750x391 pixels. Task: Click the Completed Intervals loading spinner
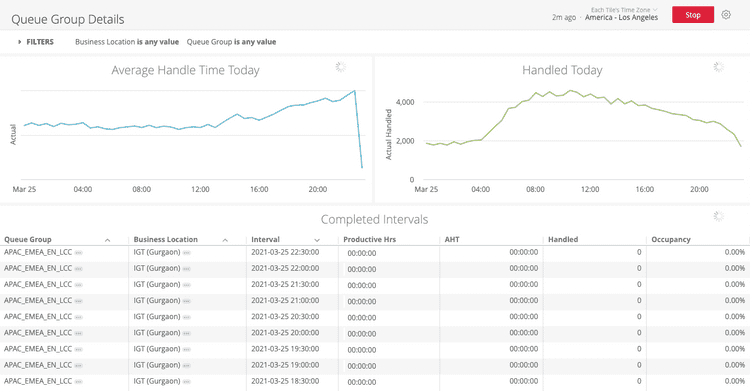click(718, 216)
